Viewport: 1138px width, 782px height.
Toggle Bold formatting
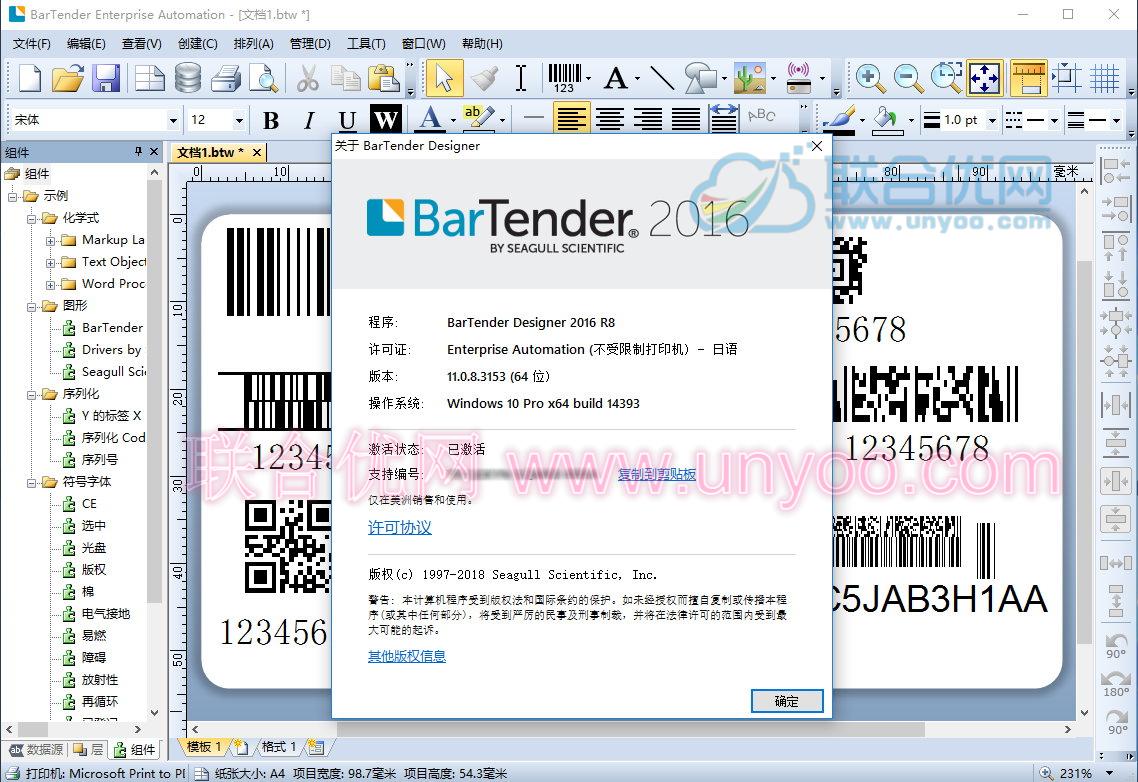(x=271, y=120)
